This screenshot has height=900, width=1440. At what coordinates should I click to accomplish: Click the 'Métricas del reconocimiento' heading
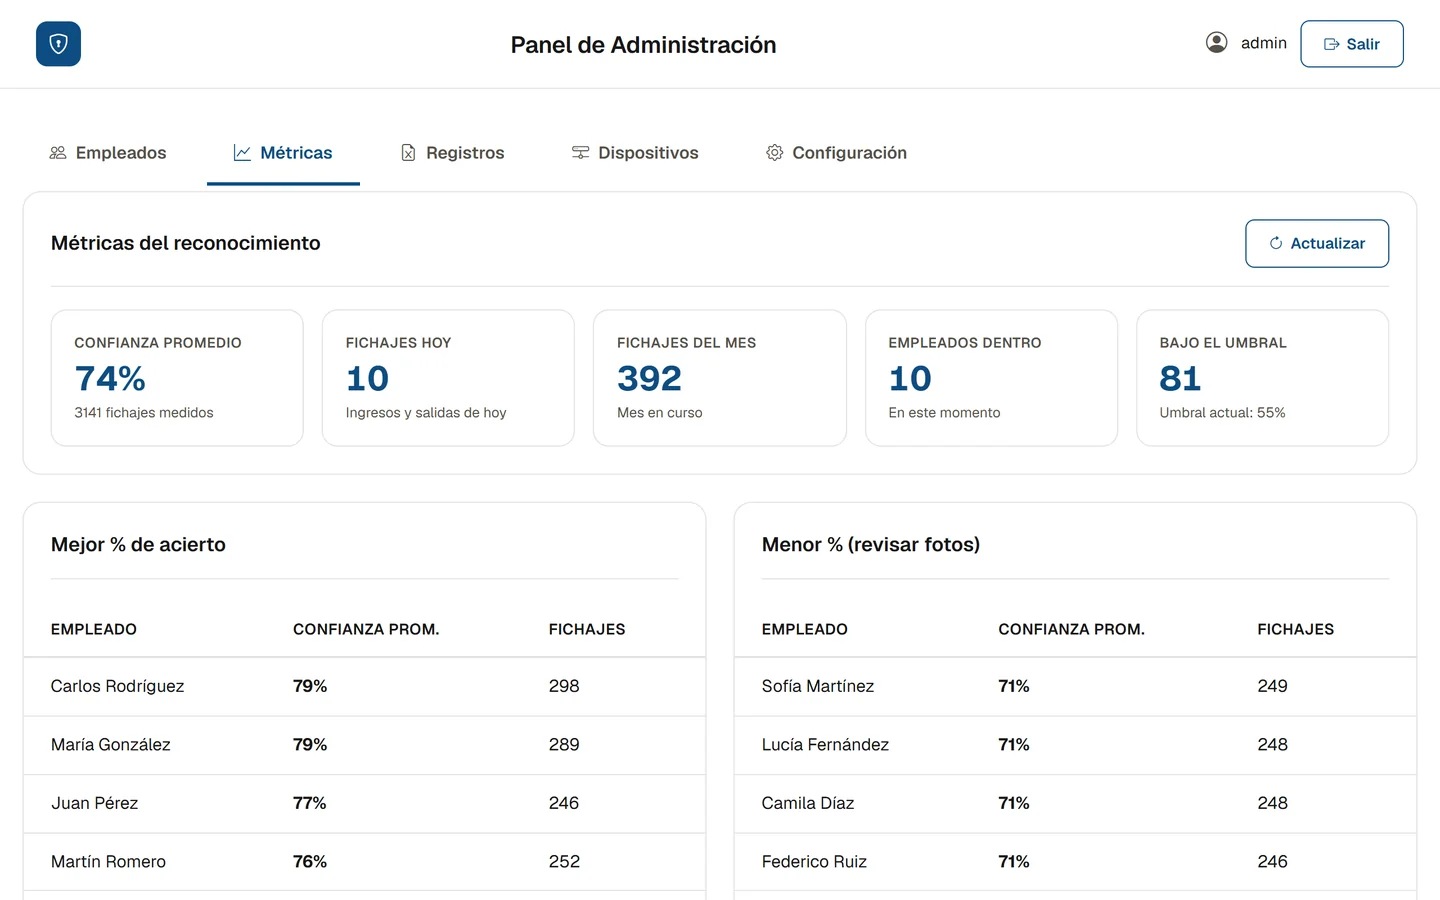pyautogui.click(x=186, y=243)
